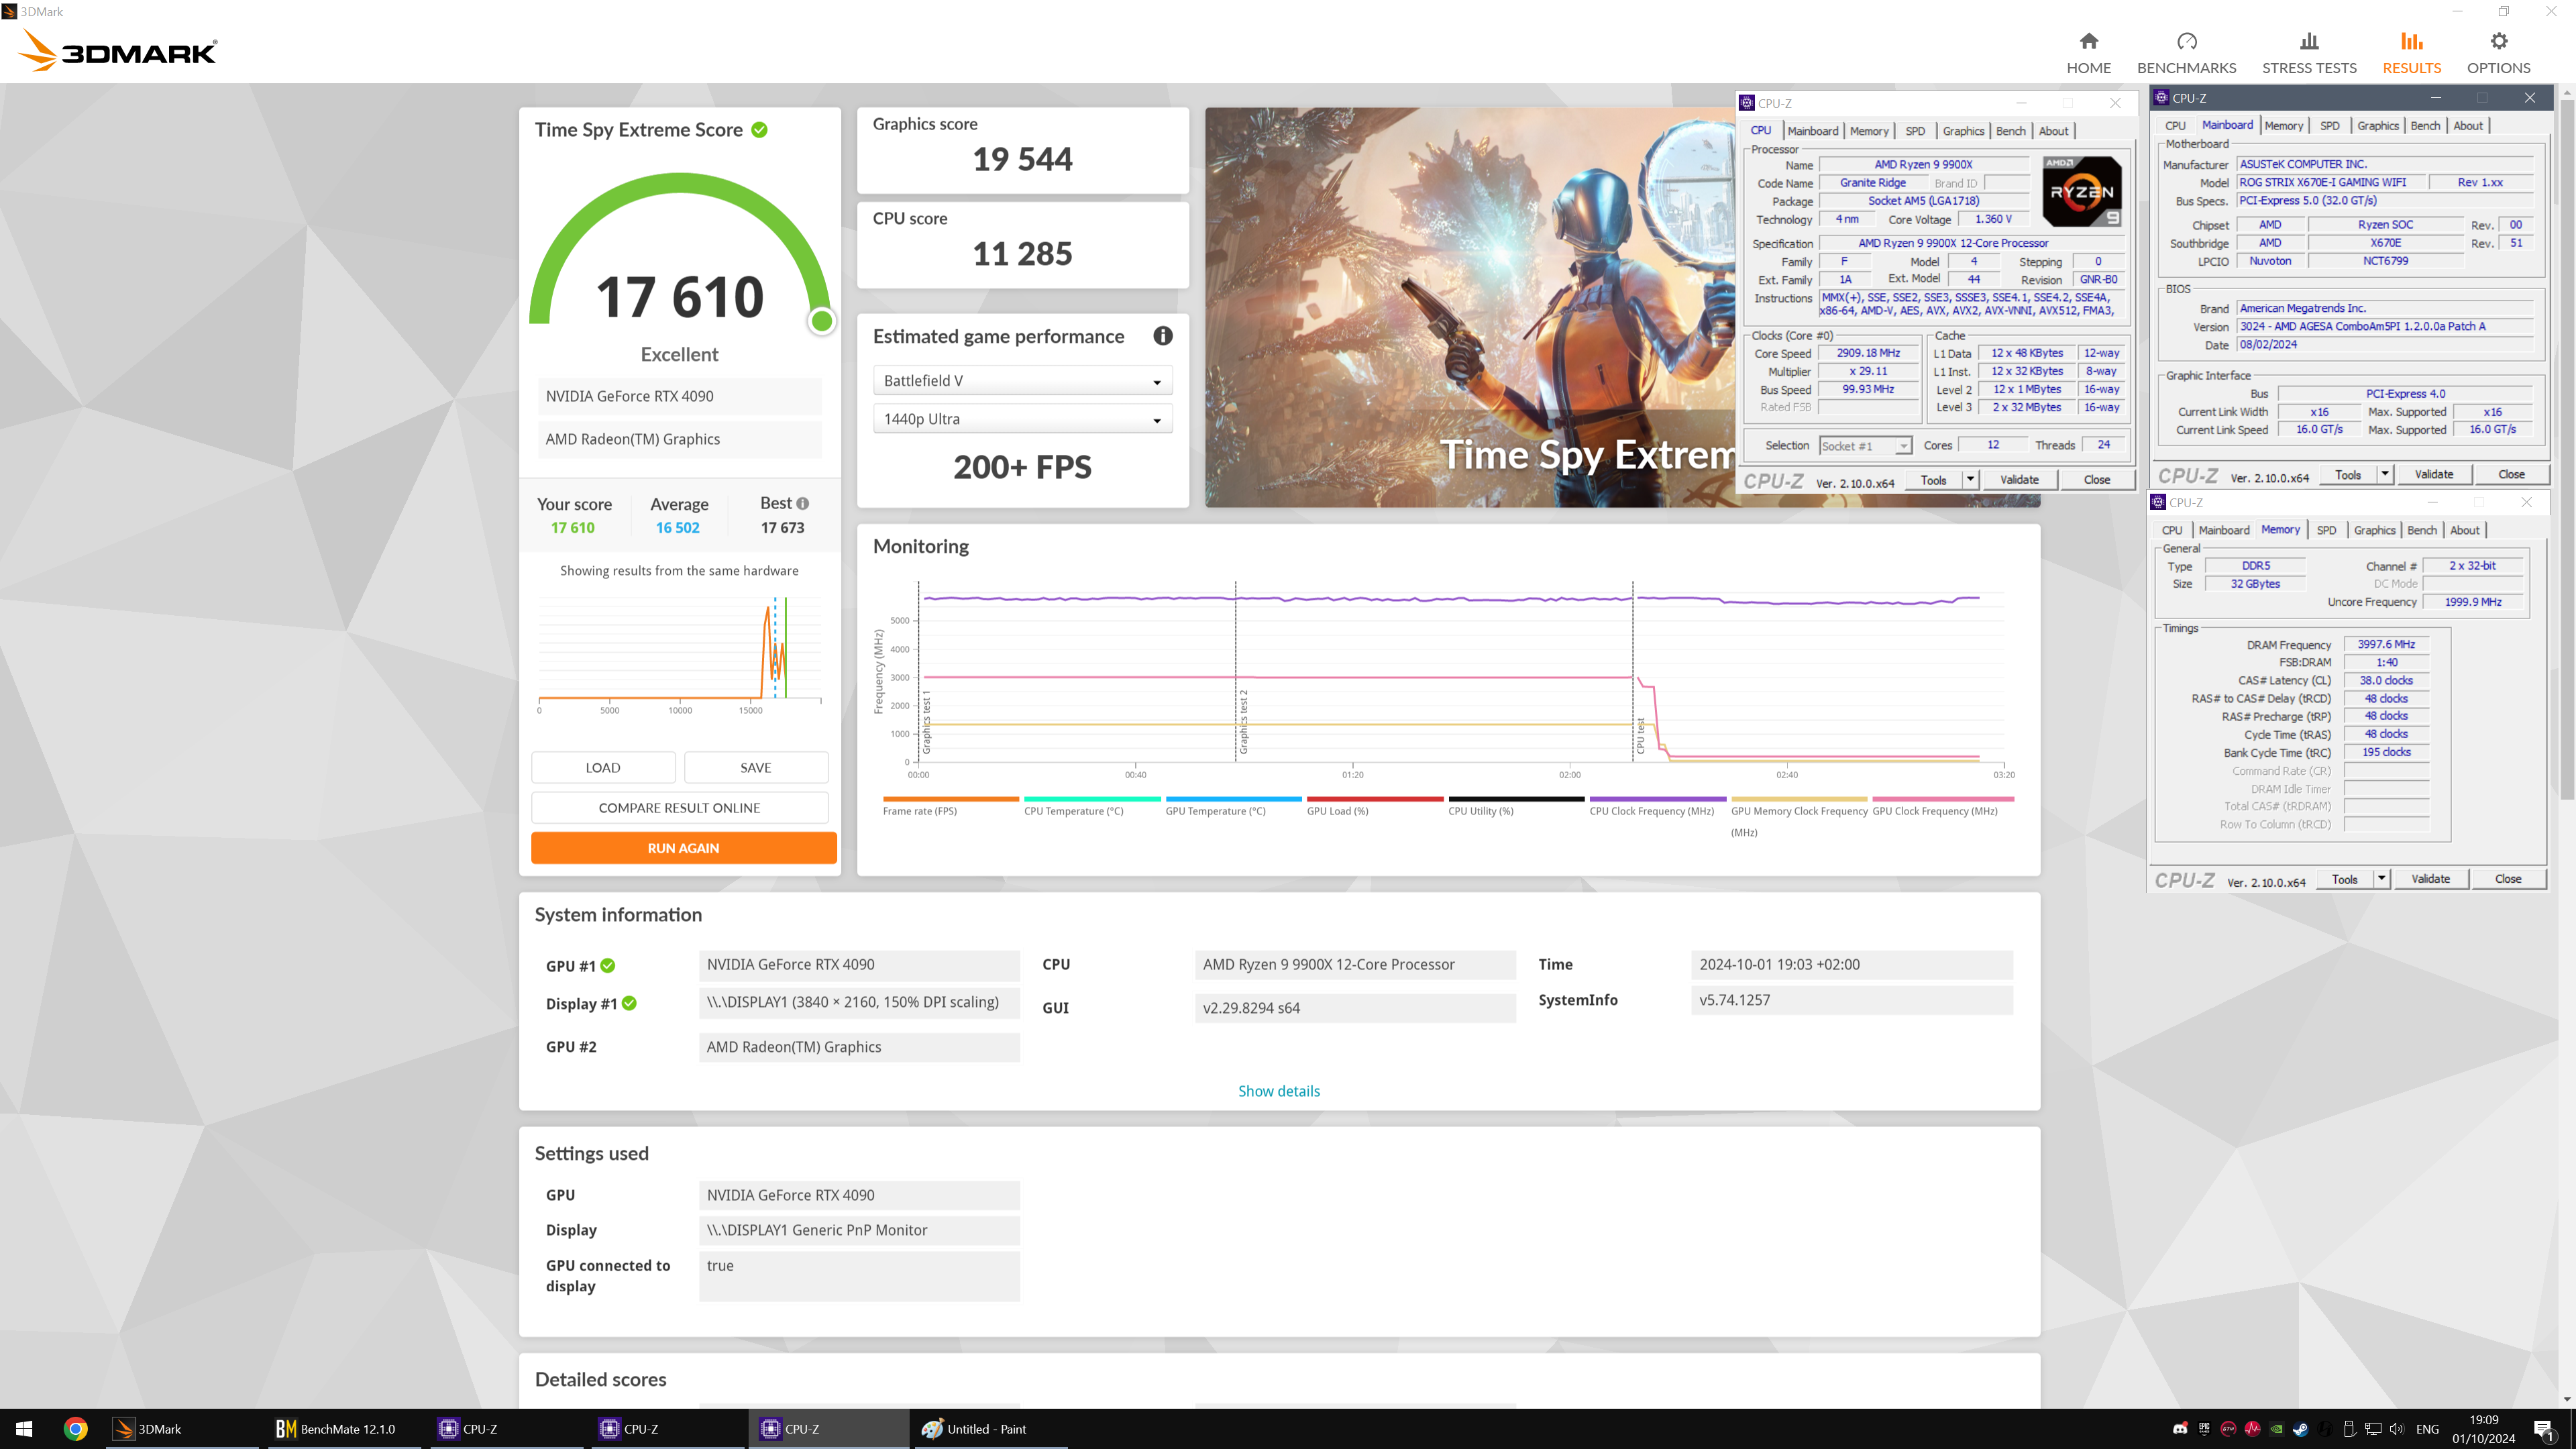This screenshot has width=2576, height=1449.
Task: Toggle the GPU Memory Clock Frequency series in the legend
Action: pos(1798,816)
